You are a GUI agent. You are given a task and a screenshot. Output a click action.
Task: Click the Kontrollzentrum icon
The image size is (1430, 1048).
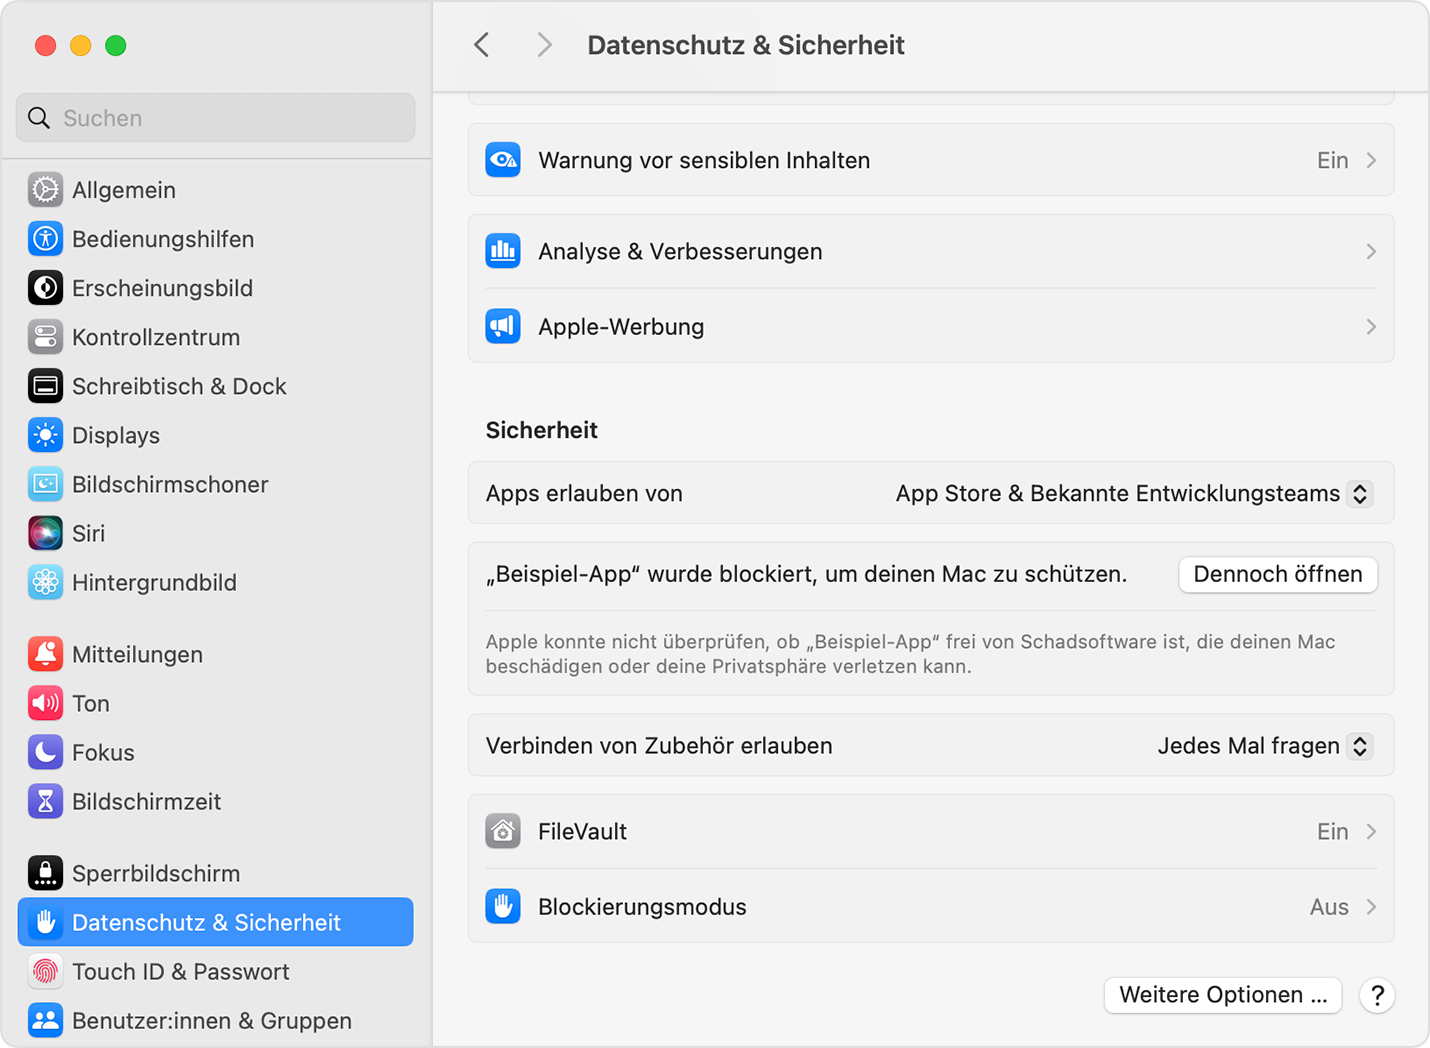pyautogui.click(x=45, y=337)
